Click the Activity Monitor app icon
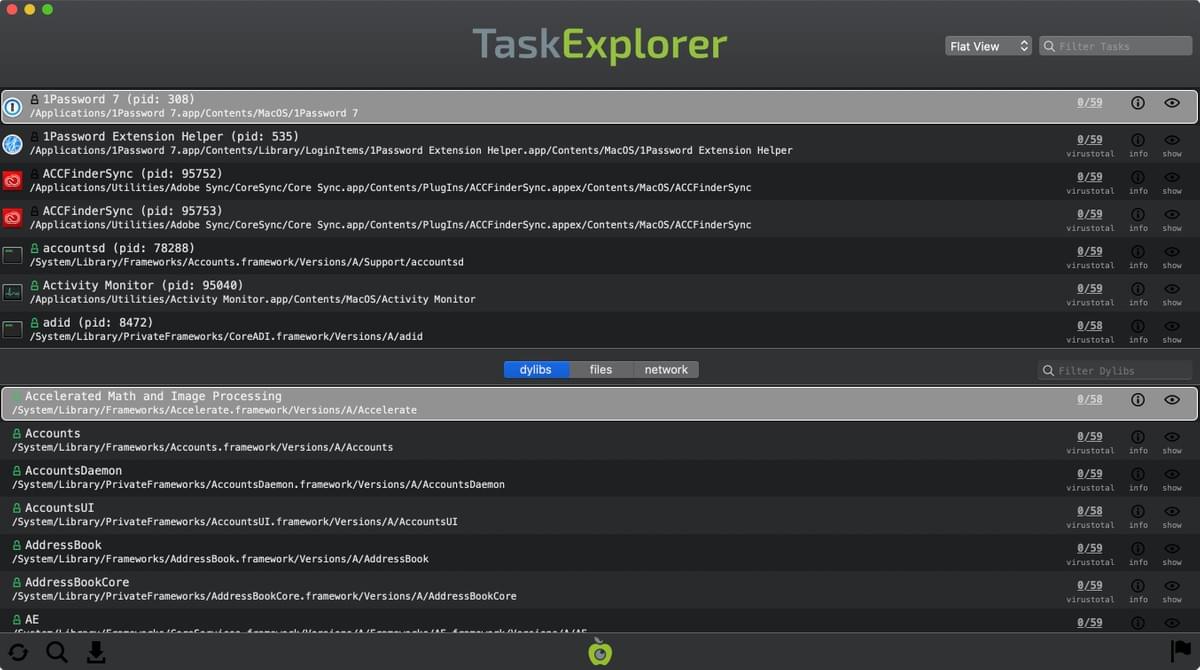 click(13, 292)
